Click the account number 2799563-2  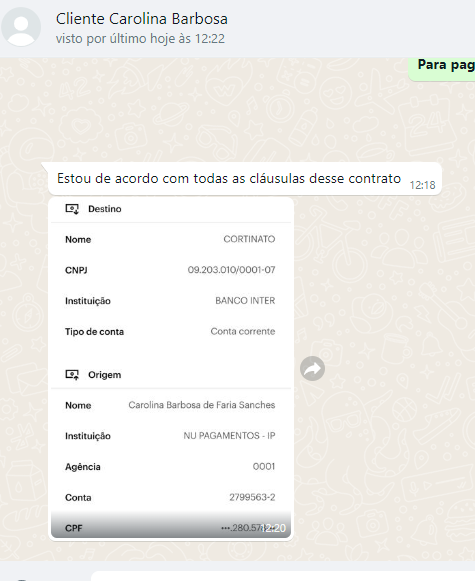pyautogui.click(x=252, y=497)
